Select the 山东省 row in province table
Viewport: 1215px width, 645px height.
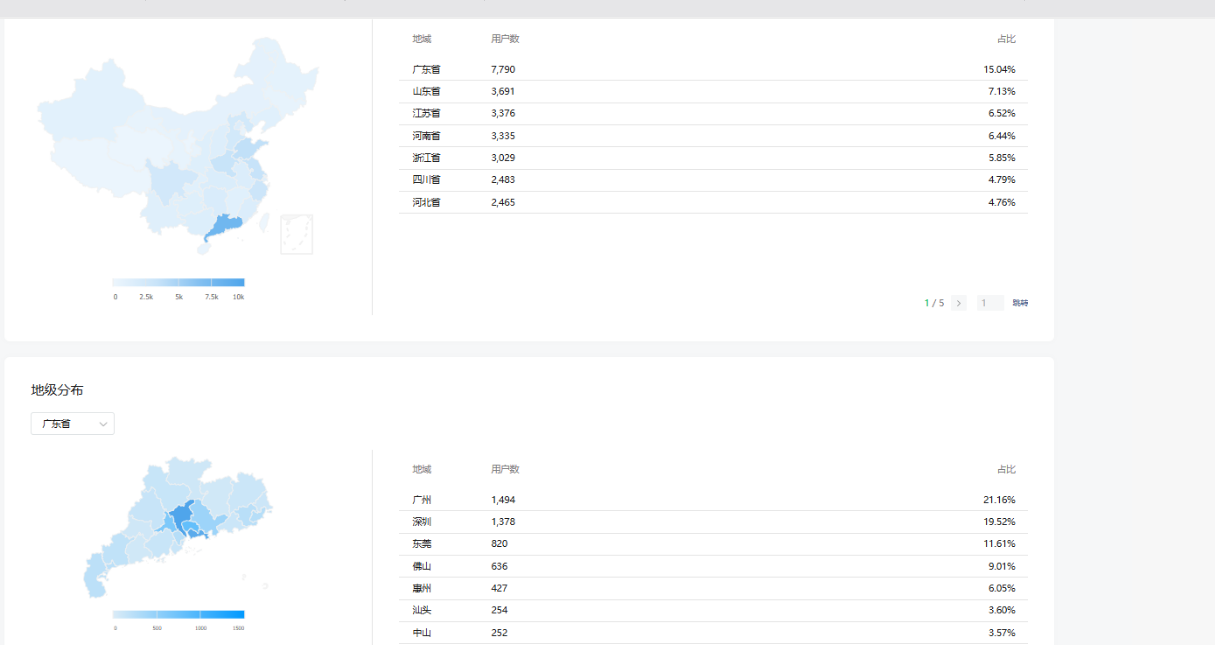point(713,92)
